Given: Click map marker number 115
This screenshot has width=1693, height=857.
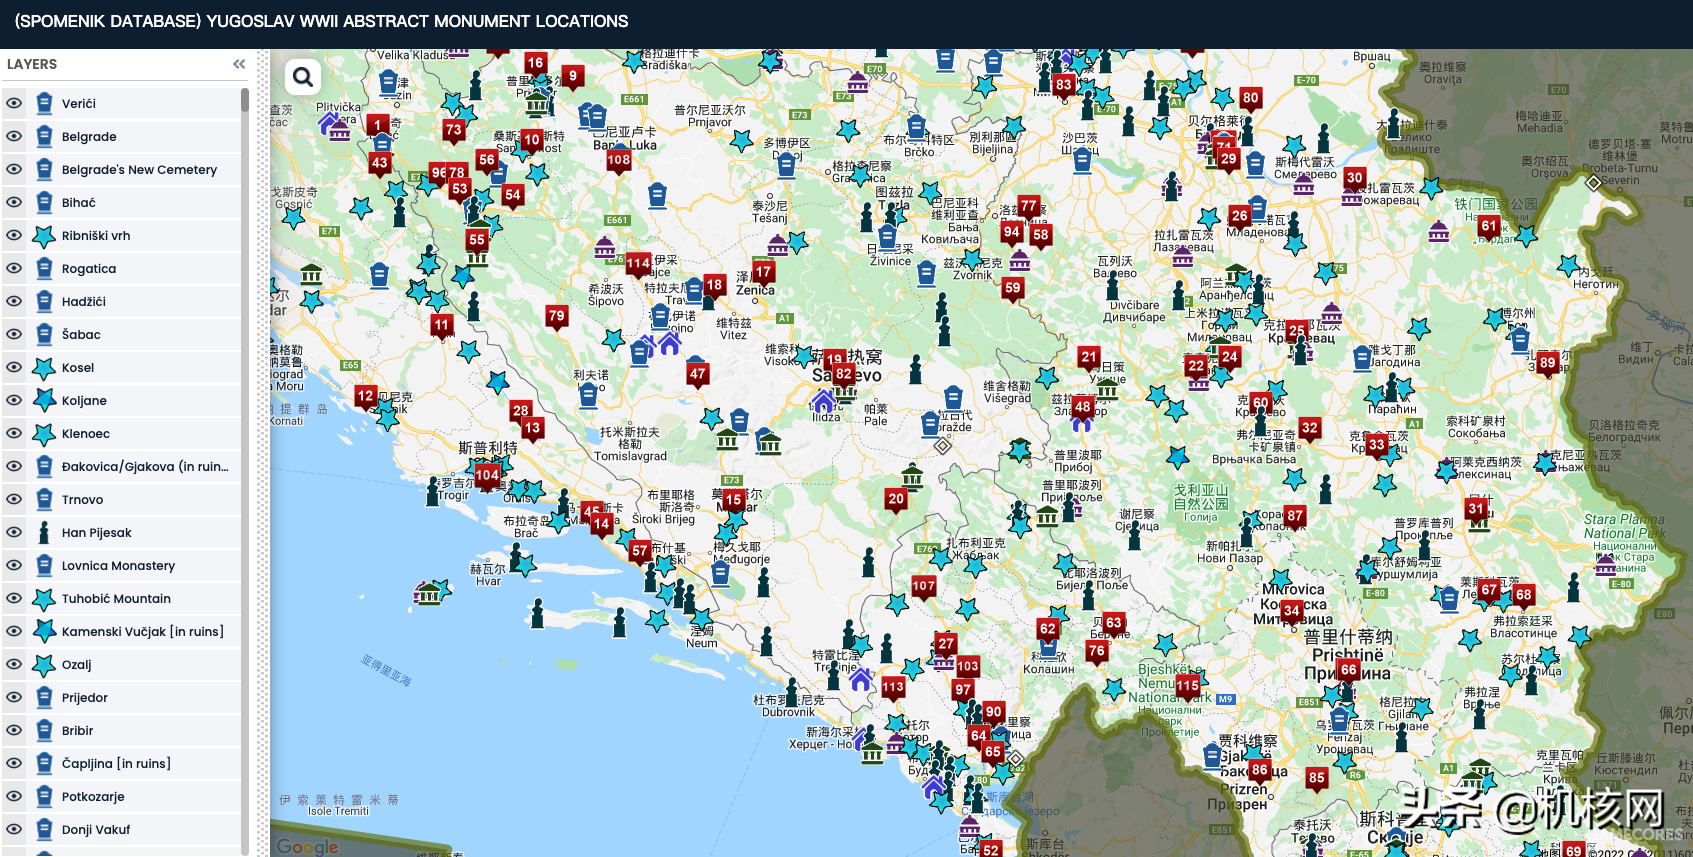Looking at the screenshot, I should tap(1187, 687).
